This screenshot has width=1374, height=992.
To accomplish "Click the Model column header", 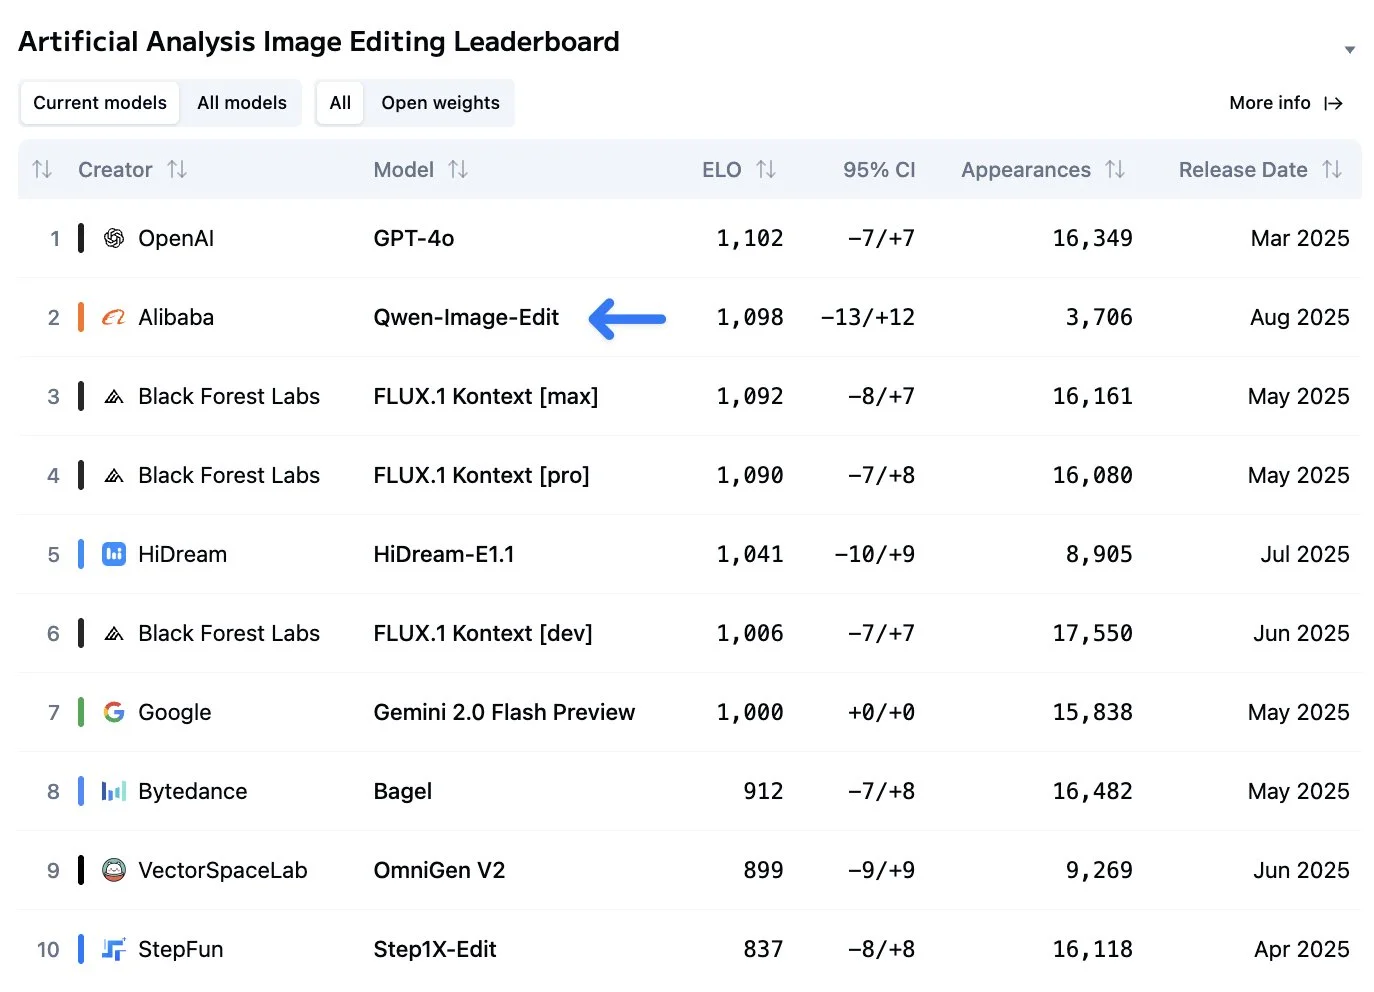I will click(403, 169).
